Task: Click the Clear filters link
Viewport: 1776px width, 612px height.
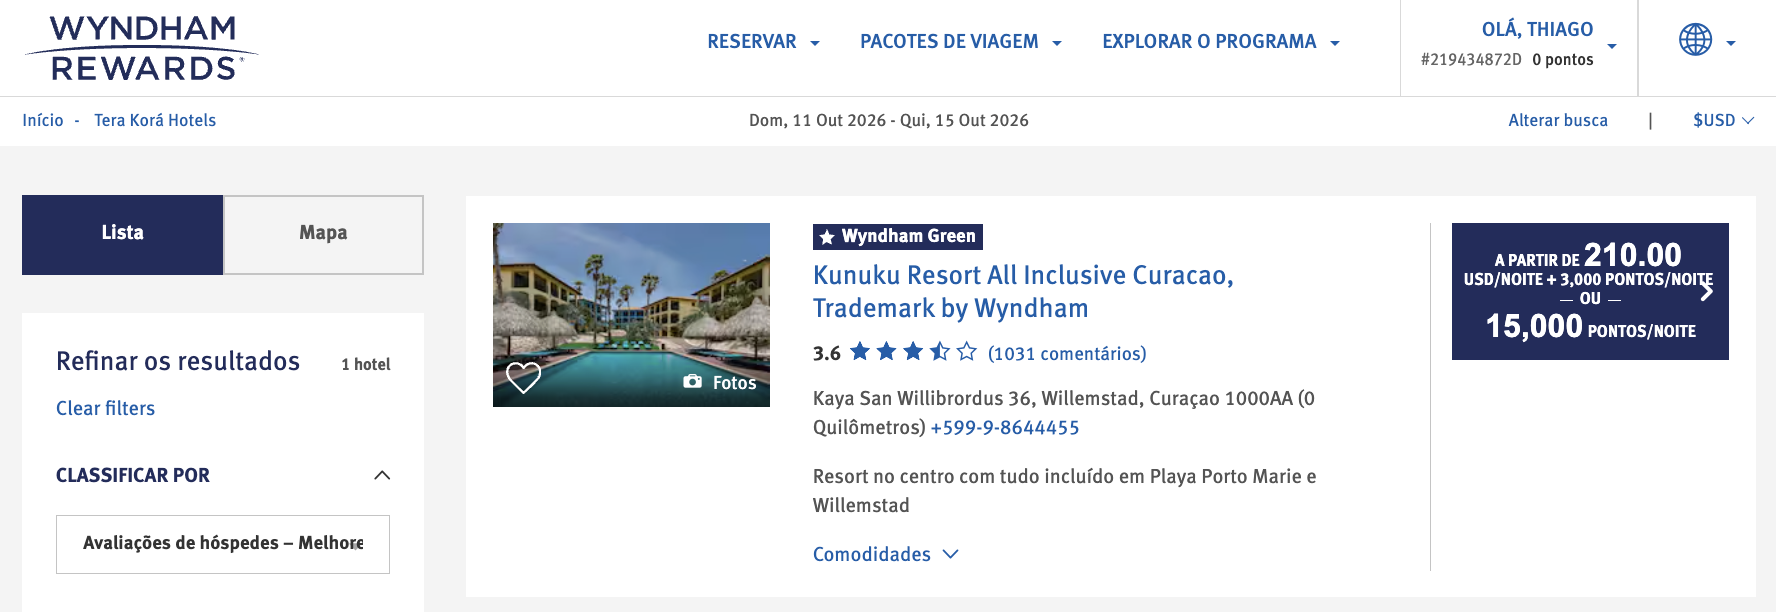Action: (x=105, y=408)
